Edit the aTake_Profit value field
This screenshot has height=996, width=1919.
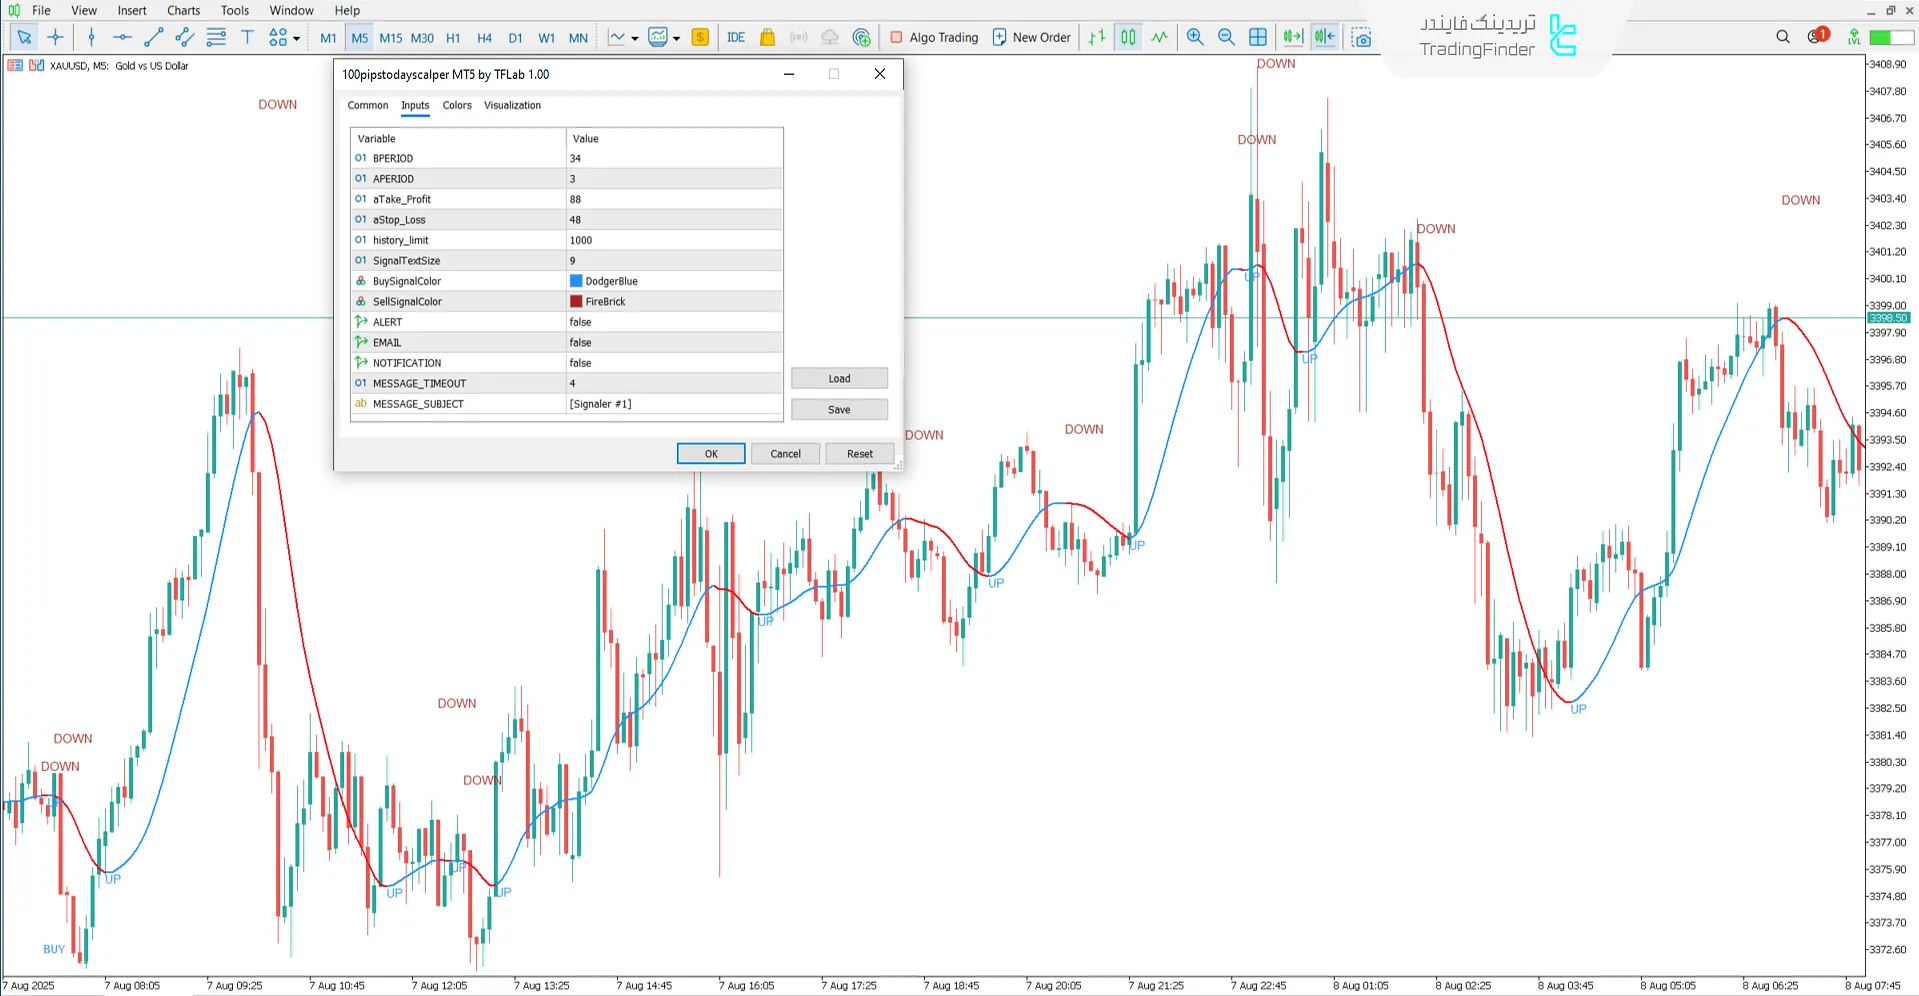(673, 199)
